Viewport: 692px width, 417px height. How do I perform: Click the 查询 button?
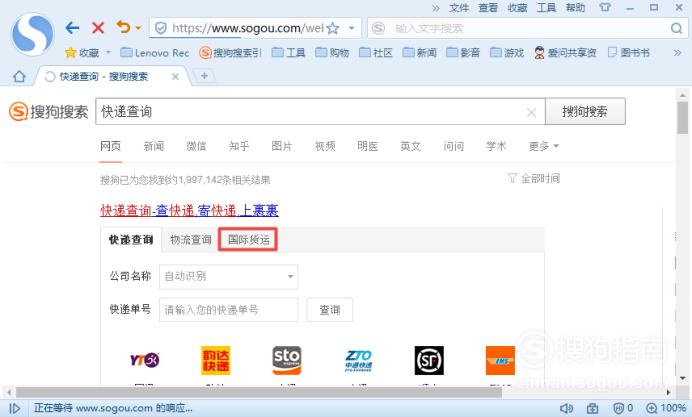tap(330, 310)
